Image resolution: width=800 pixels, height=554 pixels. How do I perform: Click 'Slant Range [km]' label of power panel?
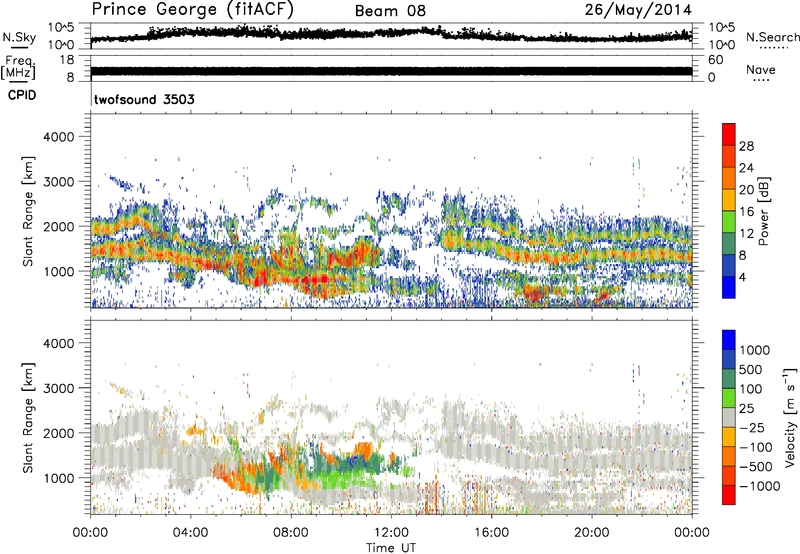[28, 211]
